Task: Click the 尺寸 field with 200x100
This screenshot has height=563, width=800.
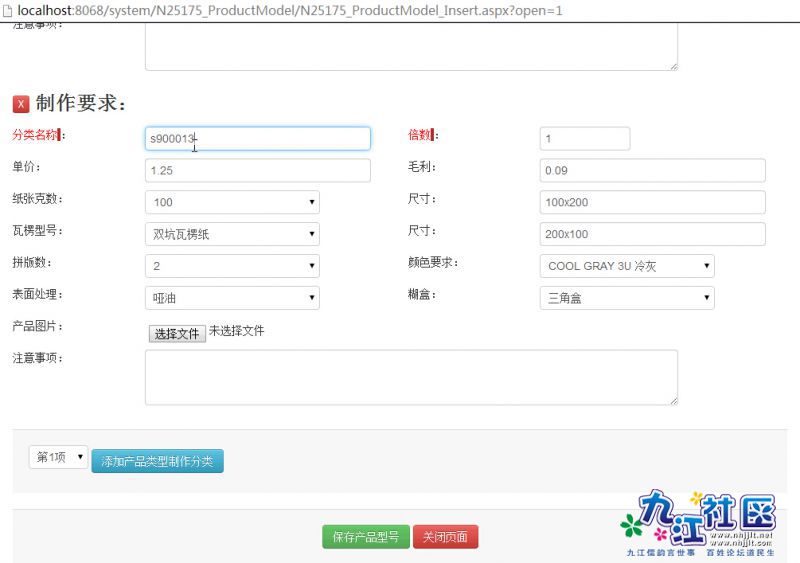Action: pos(652,234)
